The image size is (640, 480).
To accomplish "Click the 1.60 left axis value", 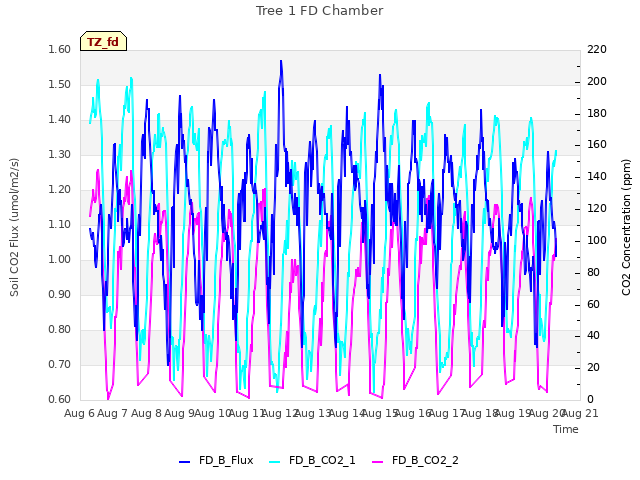I will tap(60, 49).
